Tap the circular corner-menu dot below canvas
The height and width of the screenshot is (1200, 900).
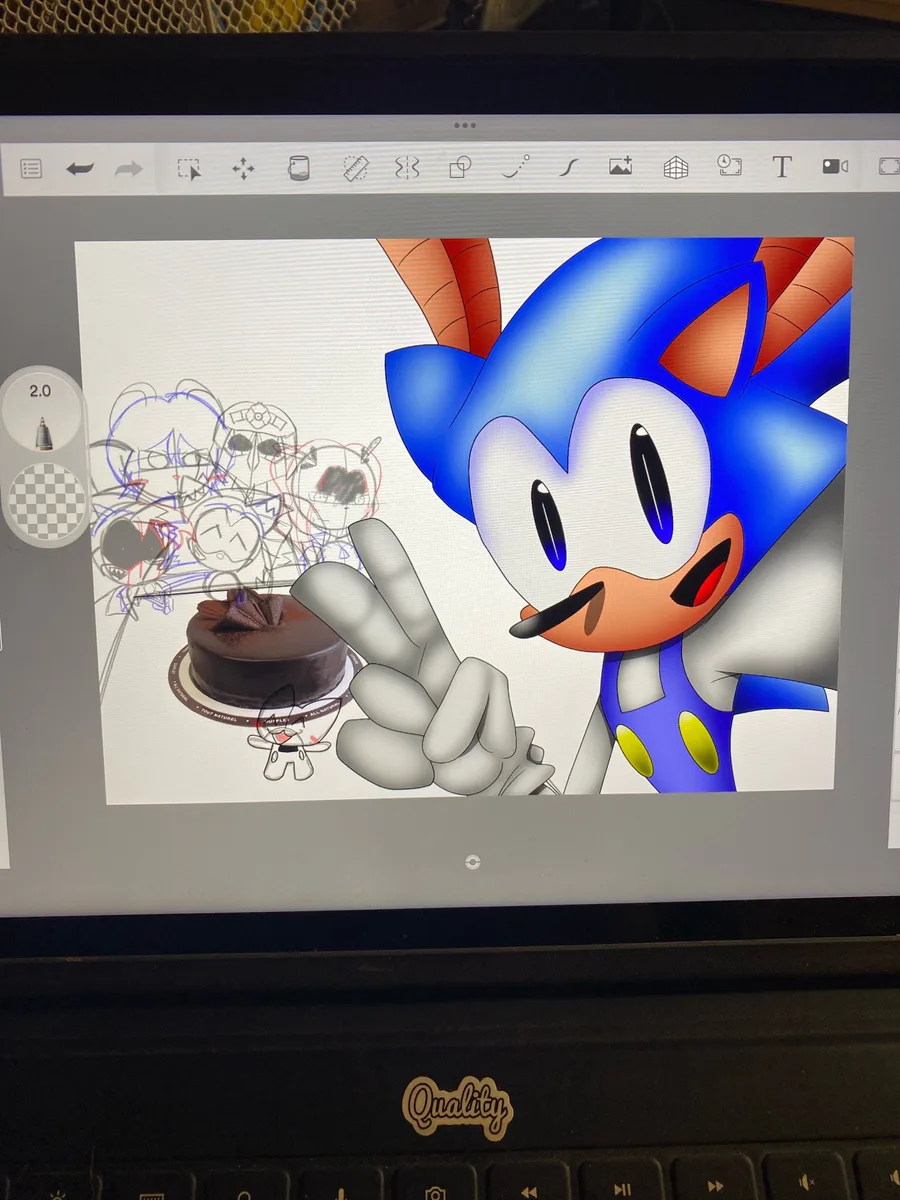click(x=473, y=862)
